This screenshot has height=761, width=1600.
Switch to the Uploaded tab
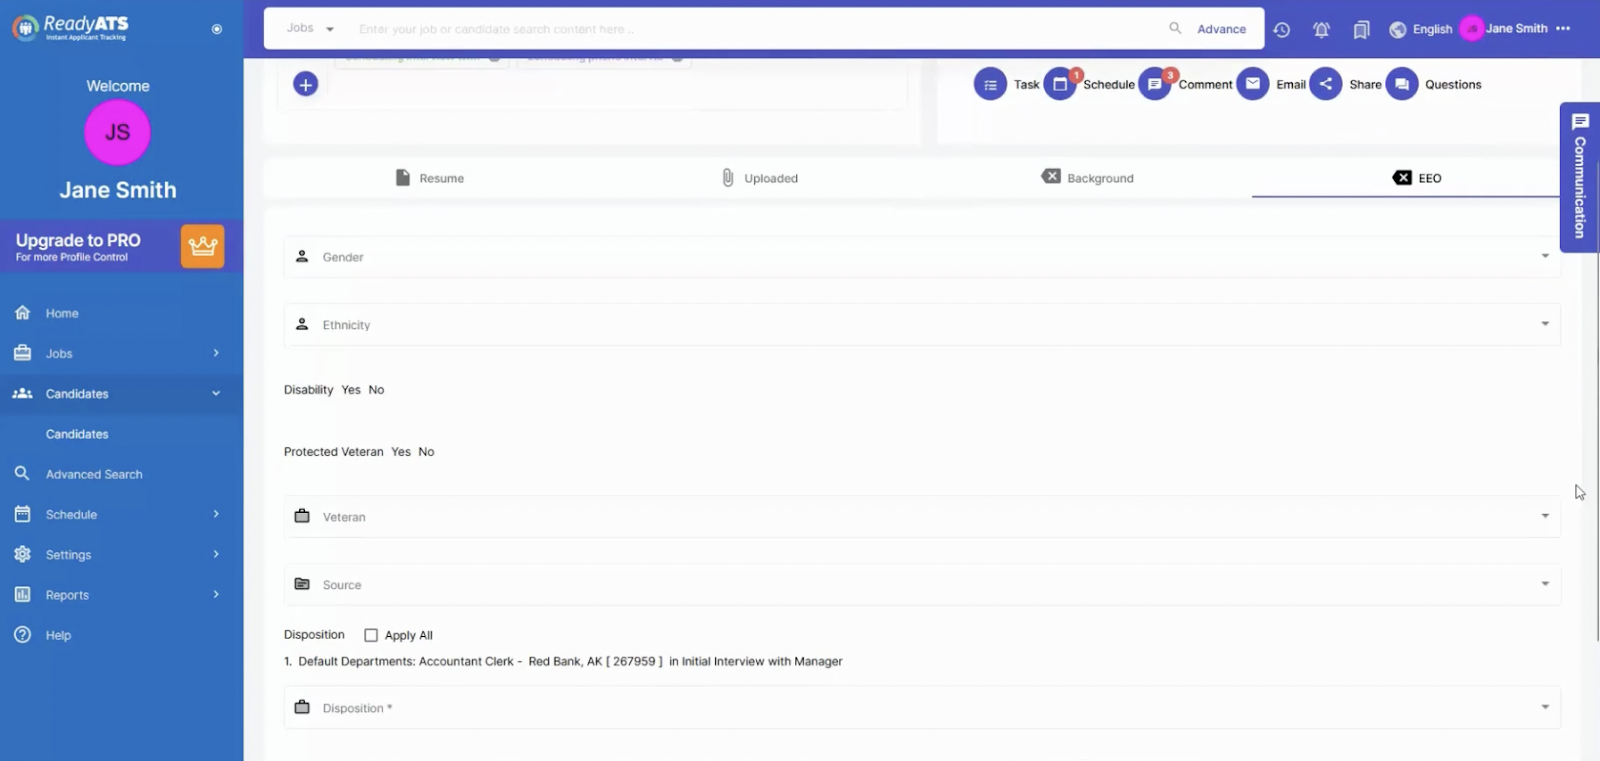[759, 178]
